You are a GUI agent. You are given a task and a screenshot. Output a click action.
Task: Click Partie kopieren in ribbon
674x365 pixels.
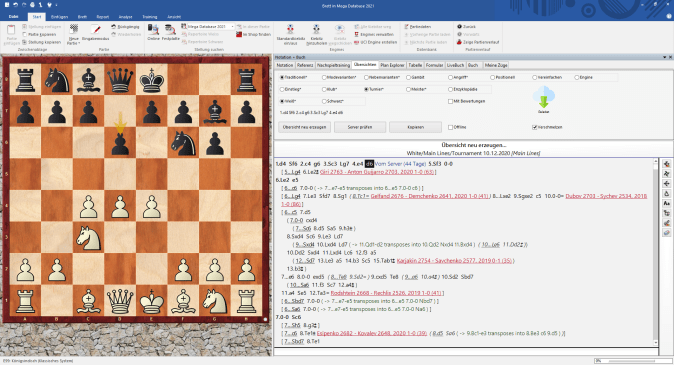39,34
